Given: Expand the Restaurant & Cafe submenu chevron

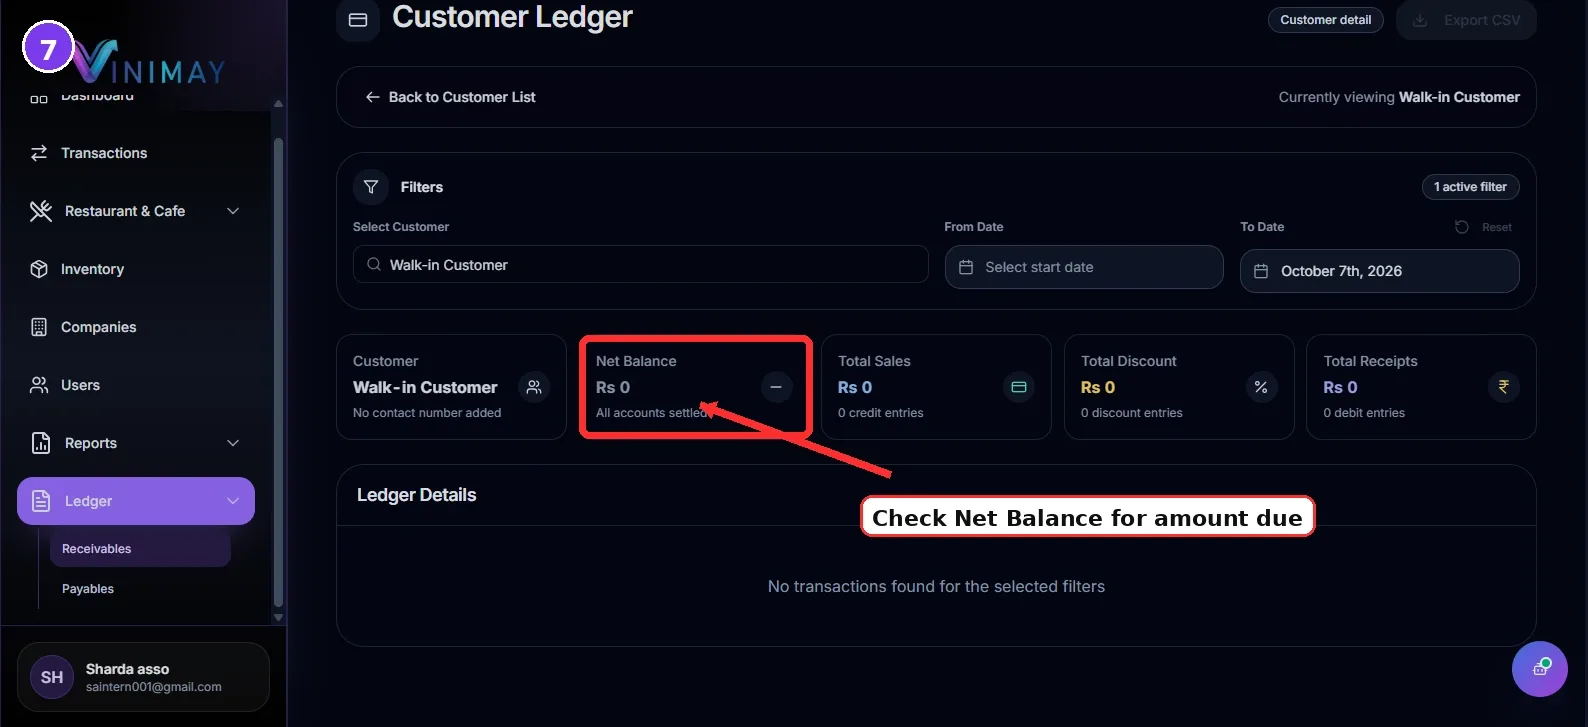Looking at the screenshot, I should 233,211.
